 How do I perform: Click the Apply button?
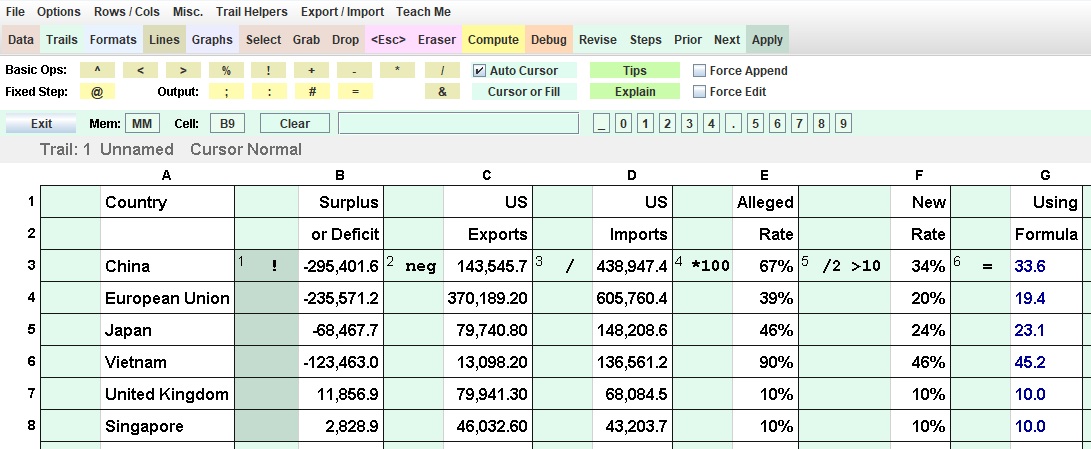coord(767,40)
